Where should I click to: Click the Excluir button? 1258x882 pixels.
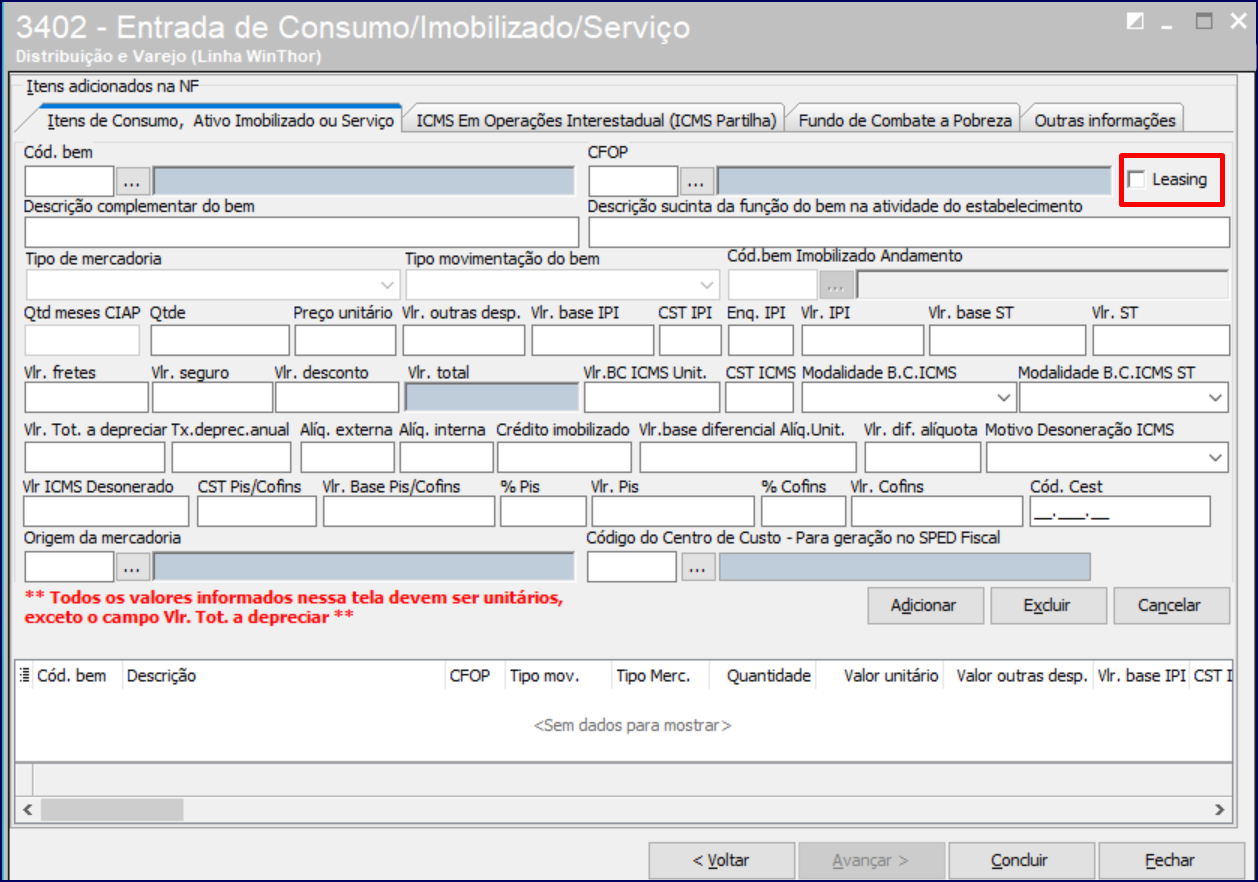[1047, 605]
